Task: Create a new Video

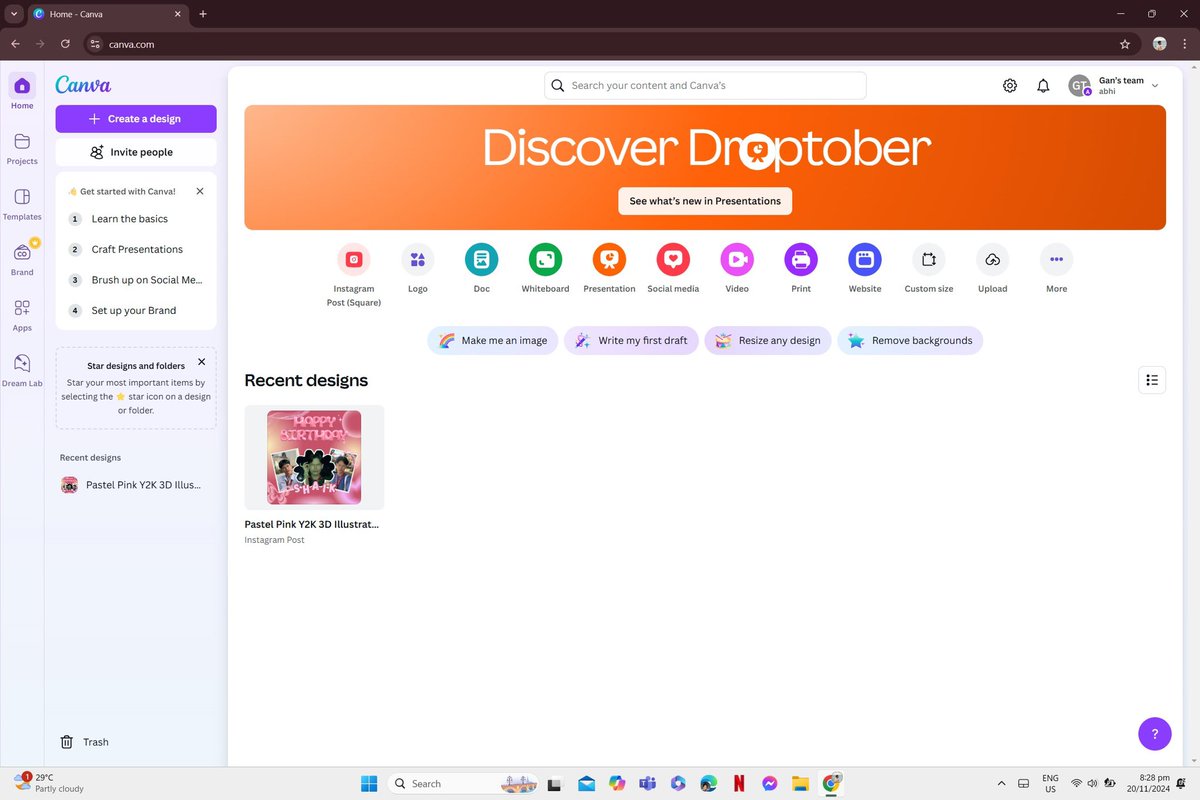Action: click(x=737, y=259)
